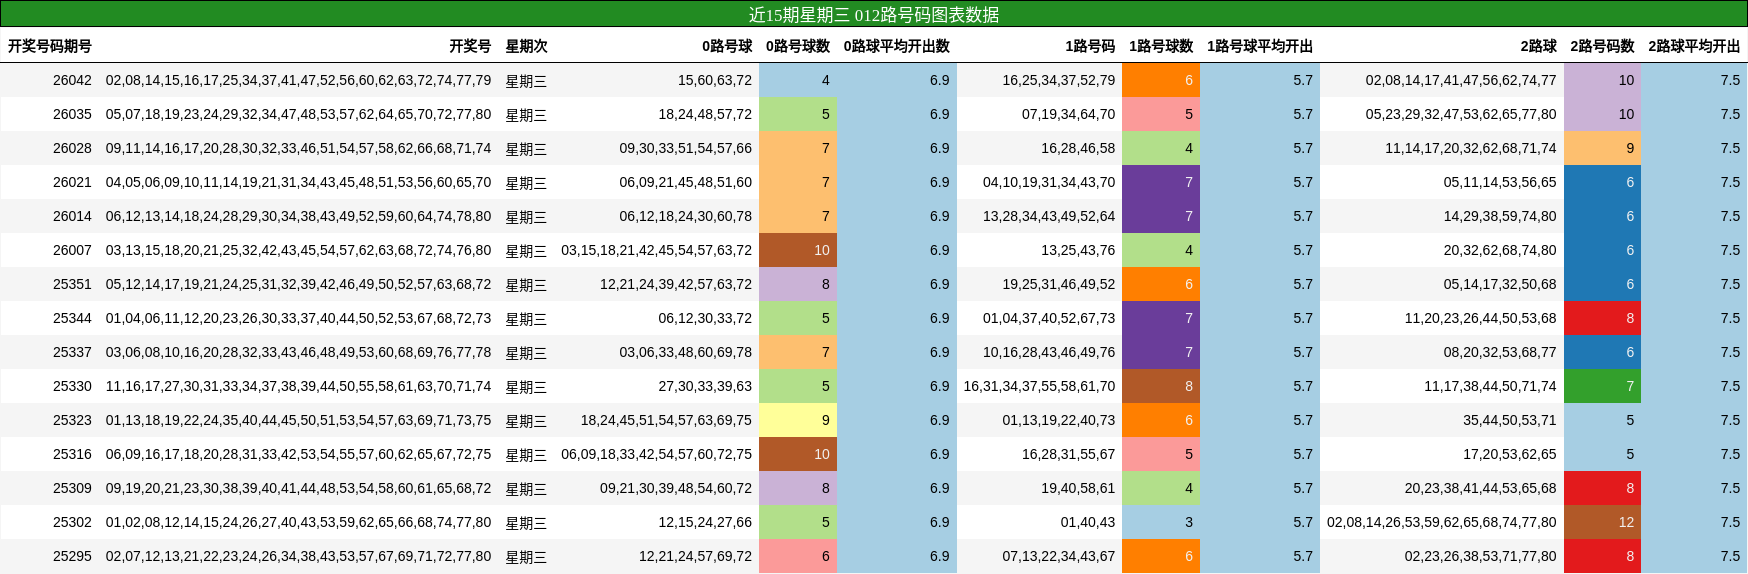Select the 1路号球平均开出 header
This screenshot has height=574, width=1748.
[x=1260, y=46]
